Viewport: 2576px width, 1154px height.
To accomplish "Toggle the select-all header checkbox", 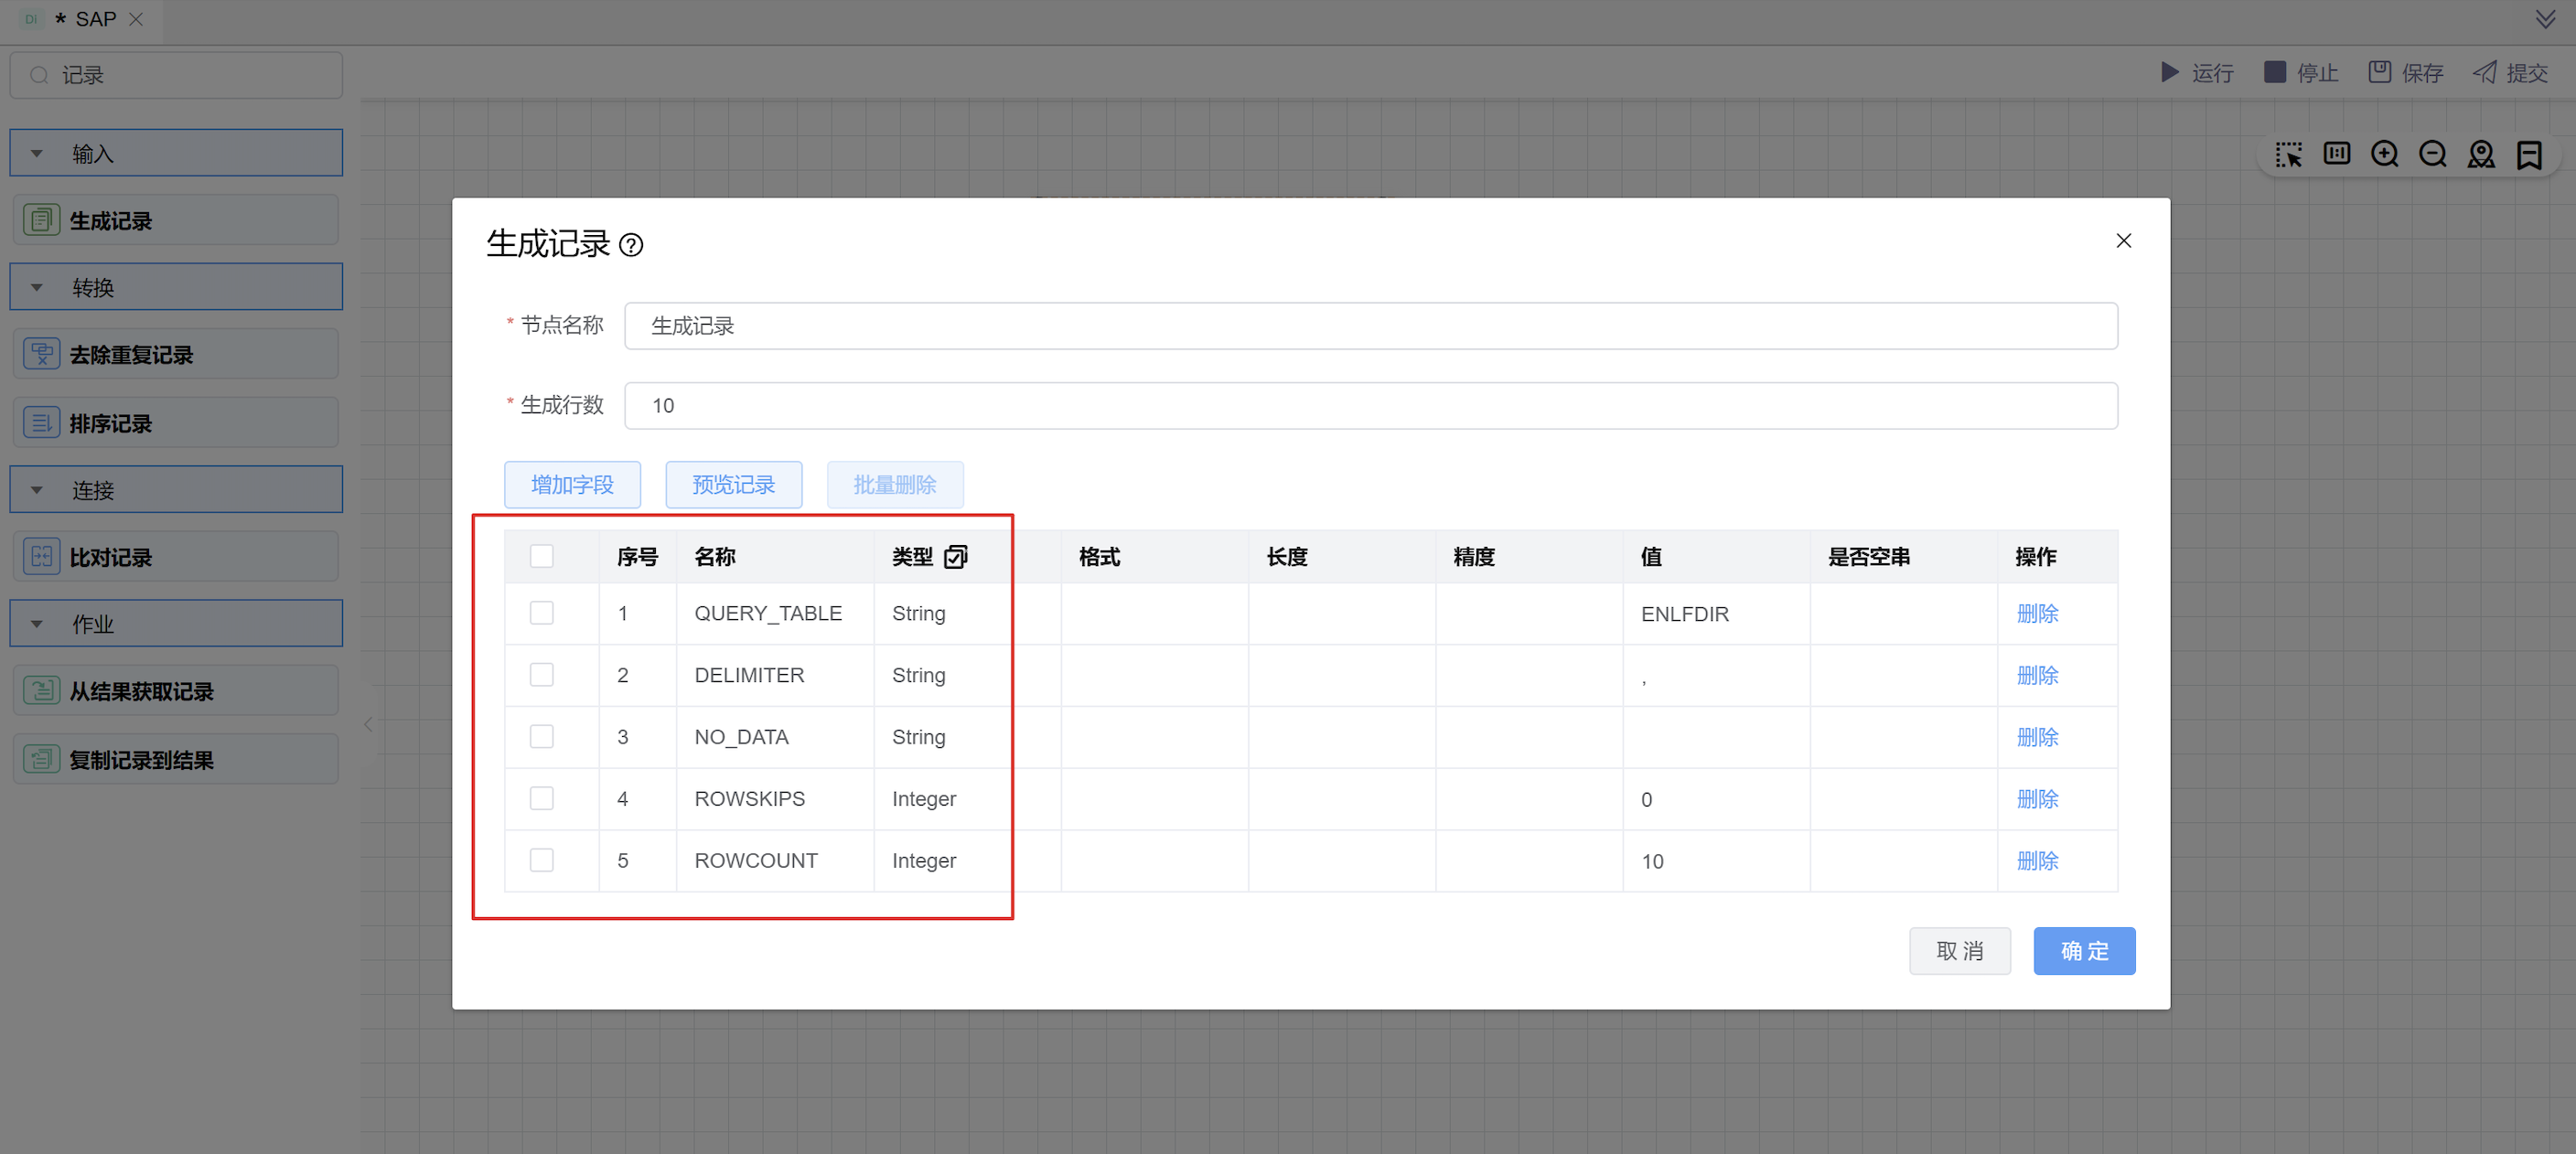I will click(x=541, y=556).
